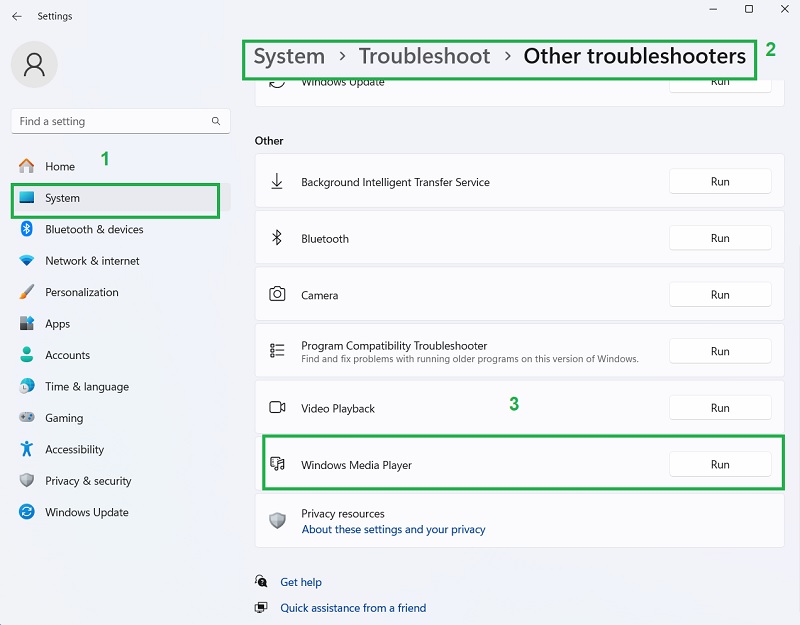Navigate to Troubleshoot in breadcrumb
This screenshot has height=625, width=800.
424,56
